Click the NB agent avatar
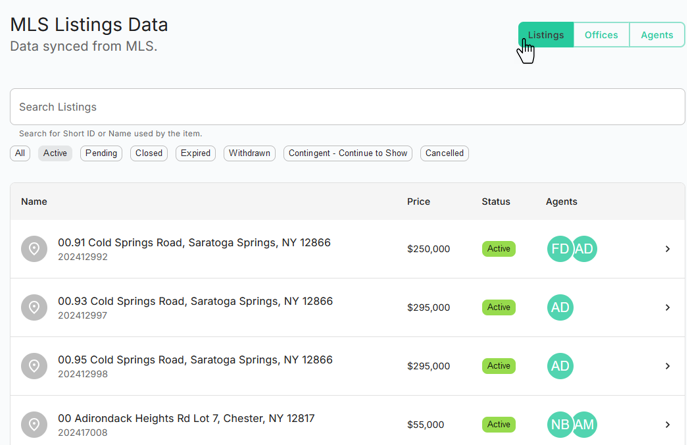The width and height of the screenshot is (687, 445). pos(560,425)
